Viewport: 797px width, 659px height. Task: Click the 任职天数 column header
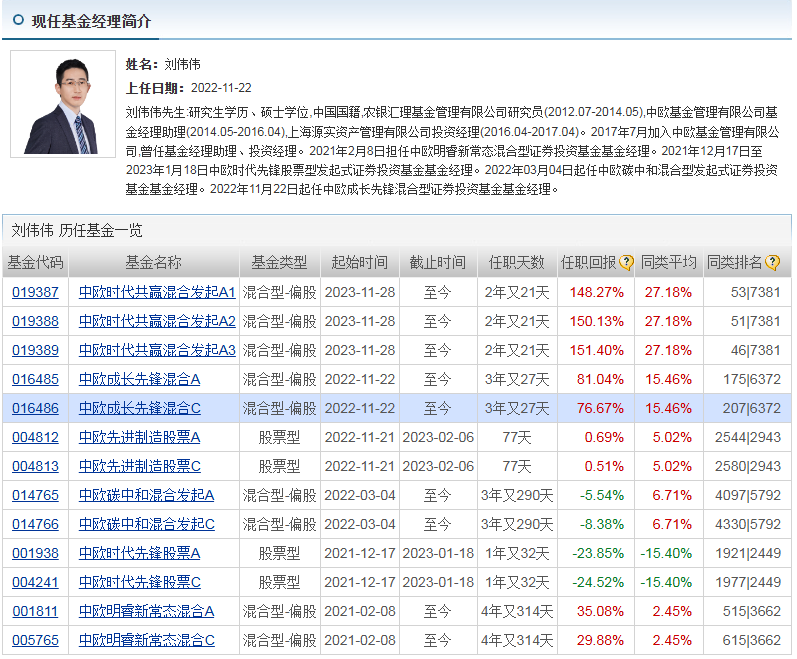pyautogui.click(x=516, y=263)
